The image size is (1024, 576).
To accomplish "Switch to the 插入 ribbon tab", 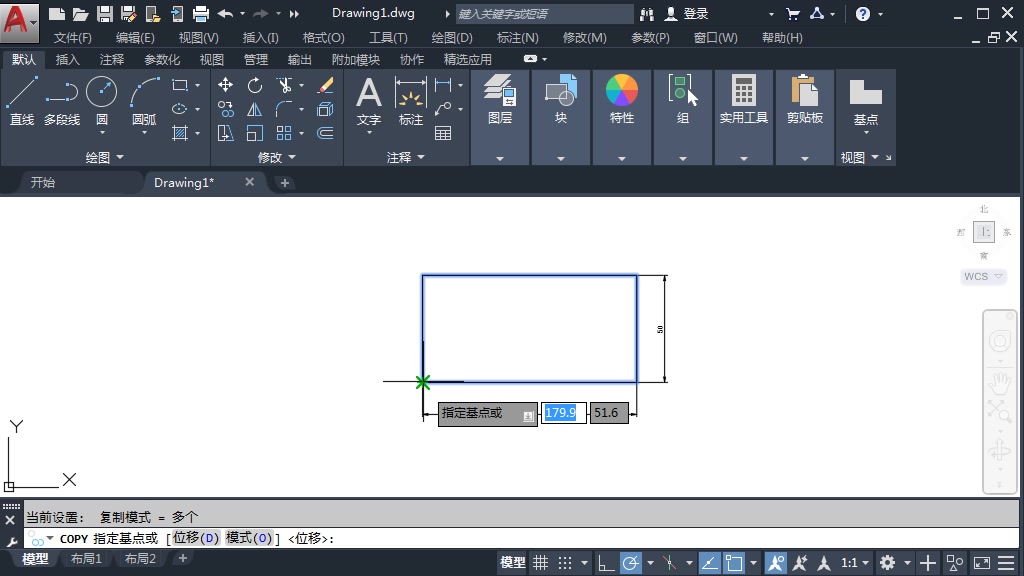I will point(67,59).
